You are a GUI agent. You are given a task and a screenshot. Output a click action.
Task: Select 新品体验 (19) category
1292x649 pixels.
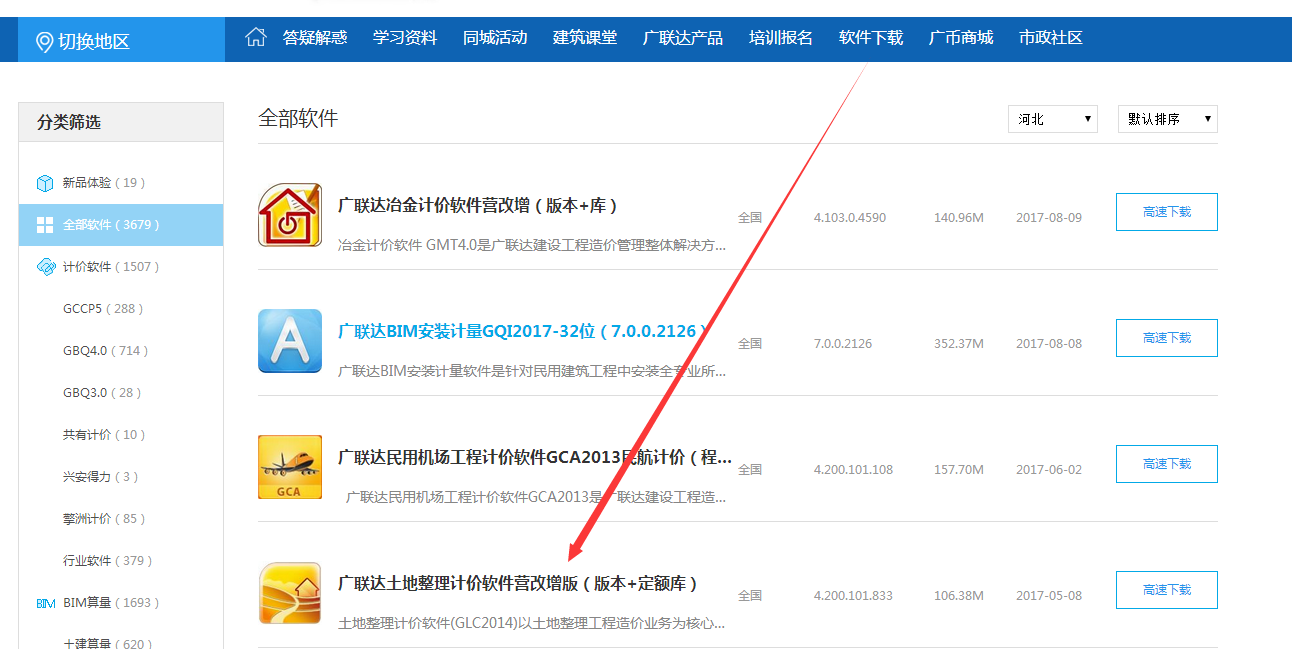tap(104, 183)
